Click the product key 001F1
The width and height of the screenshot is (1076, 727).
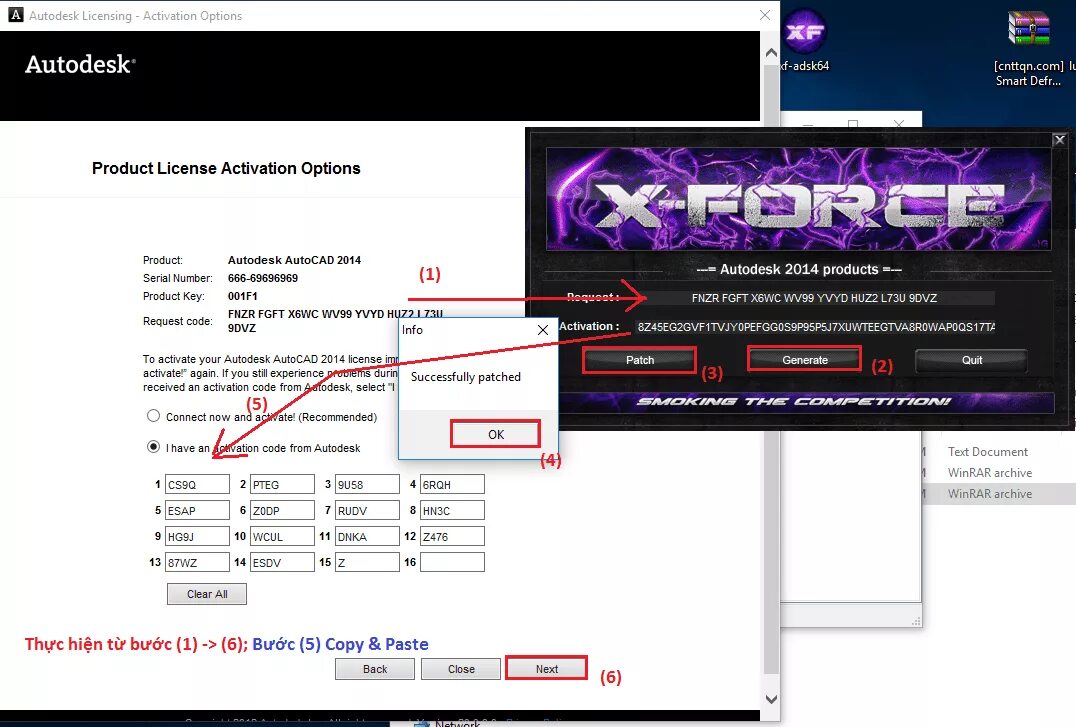[x=242, y=296]
